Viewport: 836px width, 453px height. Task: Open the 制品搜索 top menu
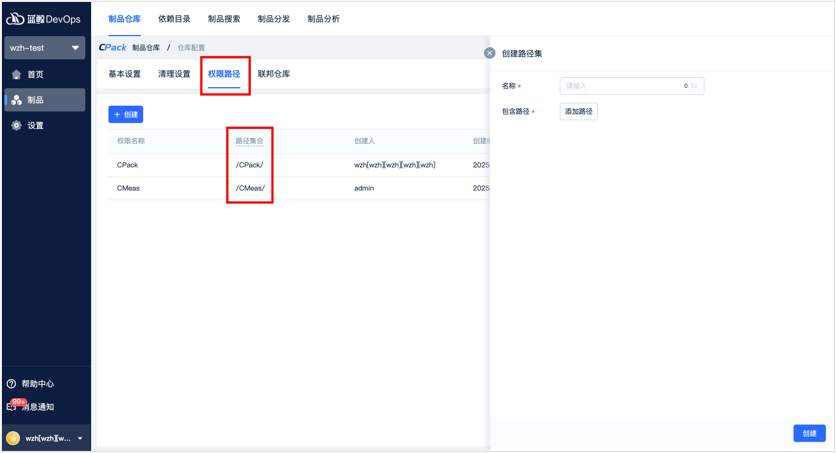tap(224, 19)
